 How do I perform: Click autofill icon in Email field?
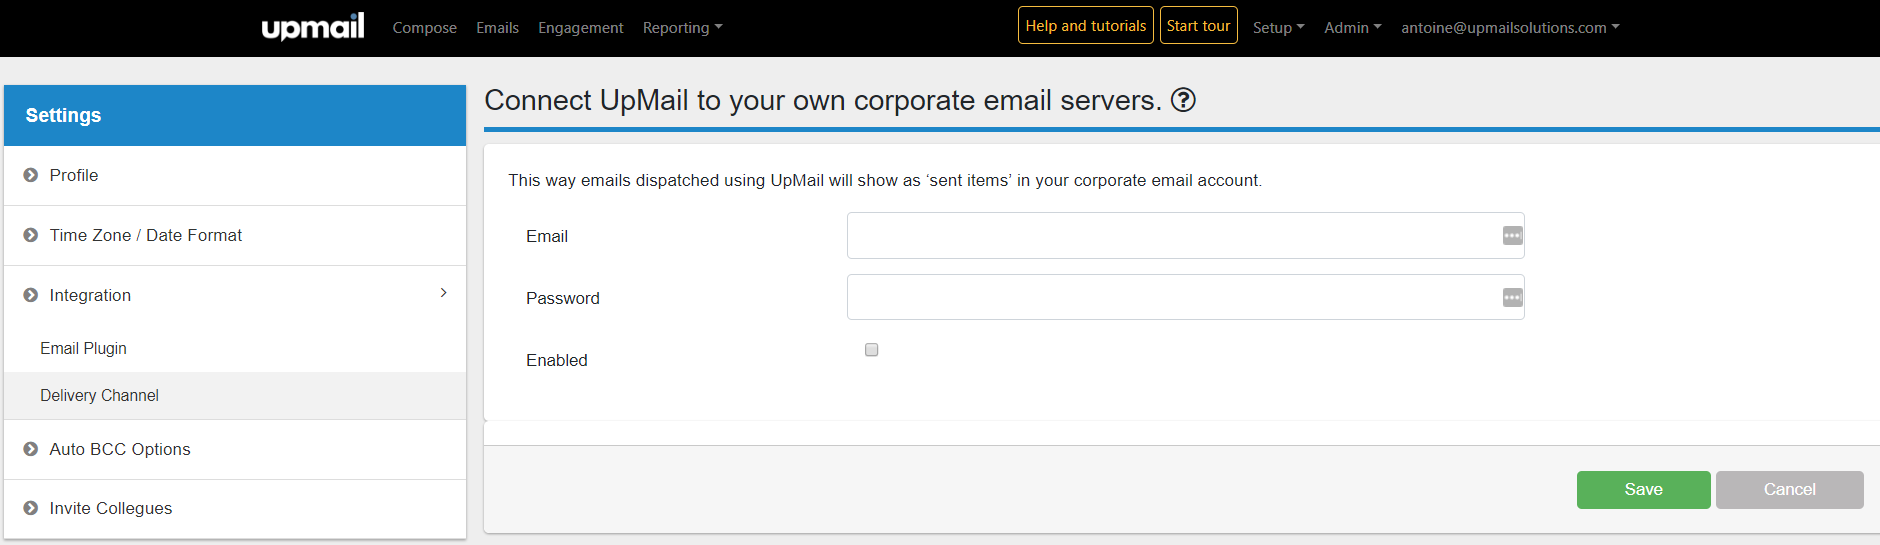1512,236
